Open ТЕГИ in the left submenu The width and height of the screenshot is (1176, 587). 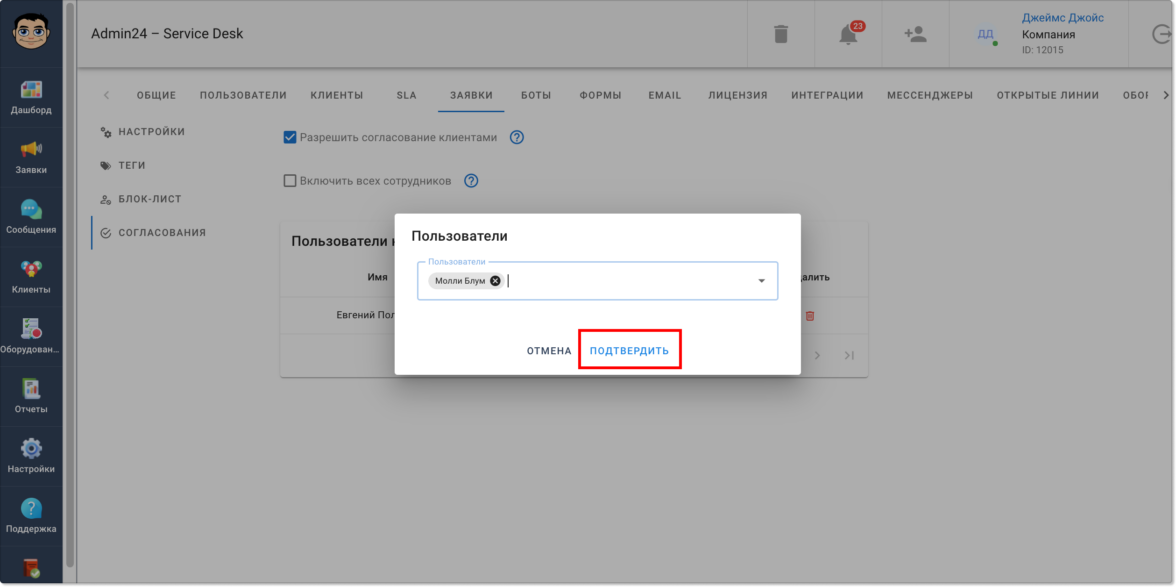[122, 166]
